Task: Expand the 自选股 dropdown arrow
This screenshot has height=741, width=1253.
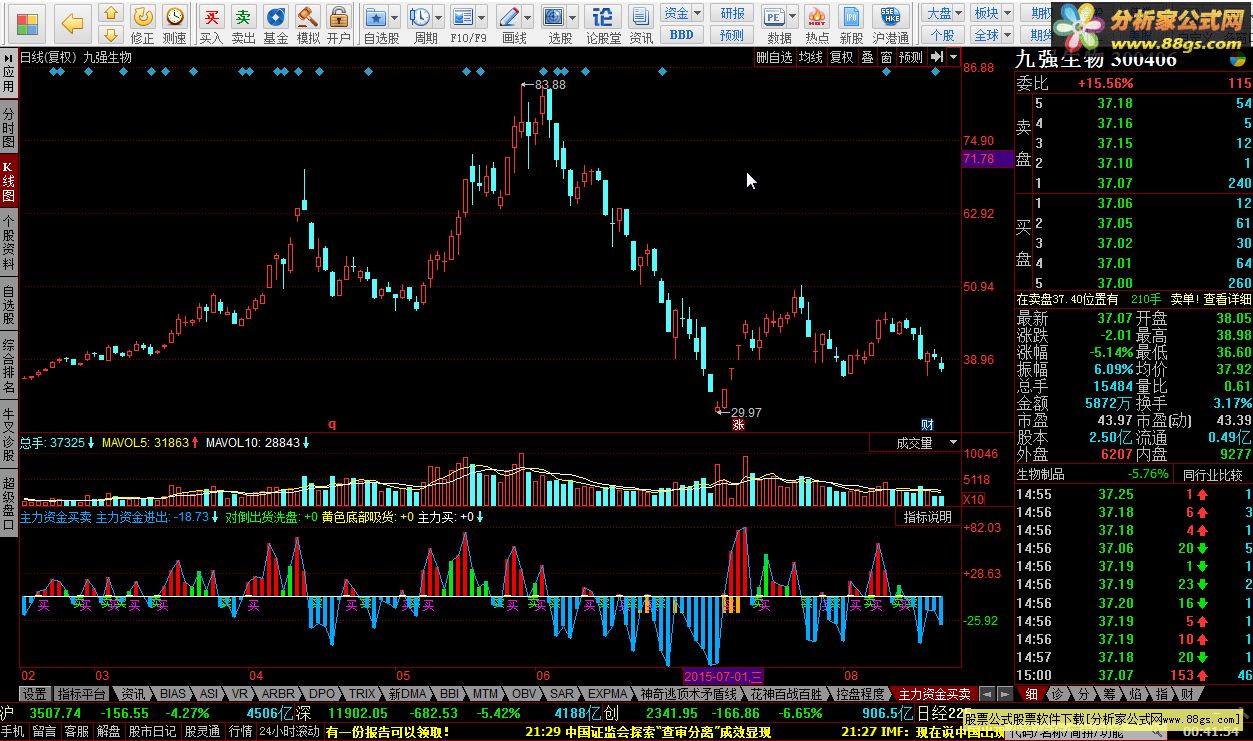Action: 395,17
